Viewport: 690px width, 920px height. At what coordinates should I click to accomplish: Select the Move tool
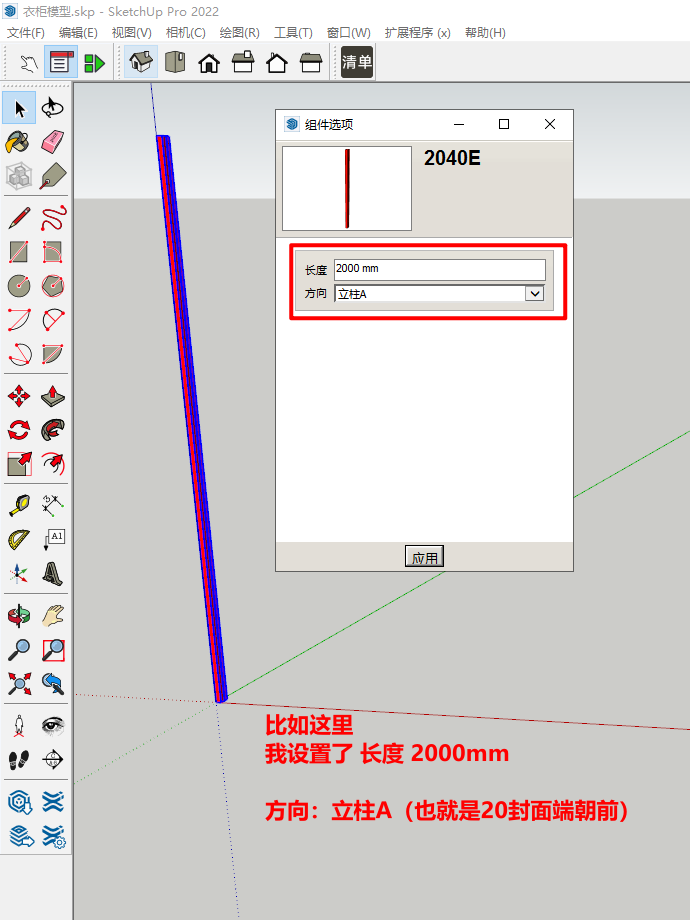(19, 396)
